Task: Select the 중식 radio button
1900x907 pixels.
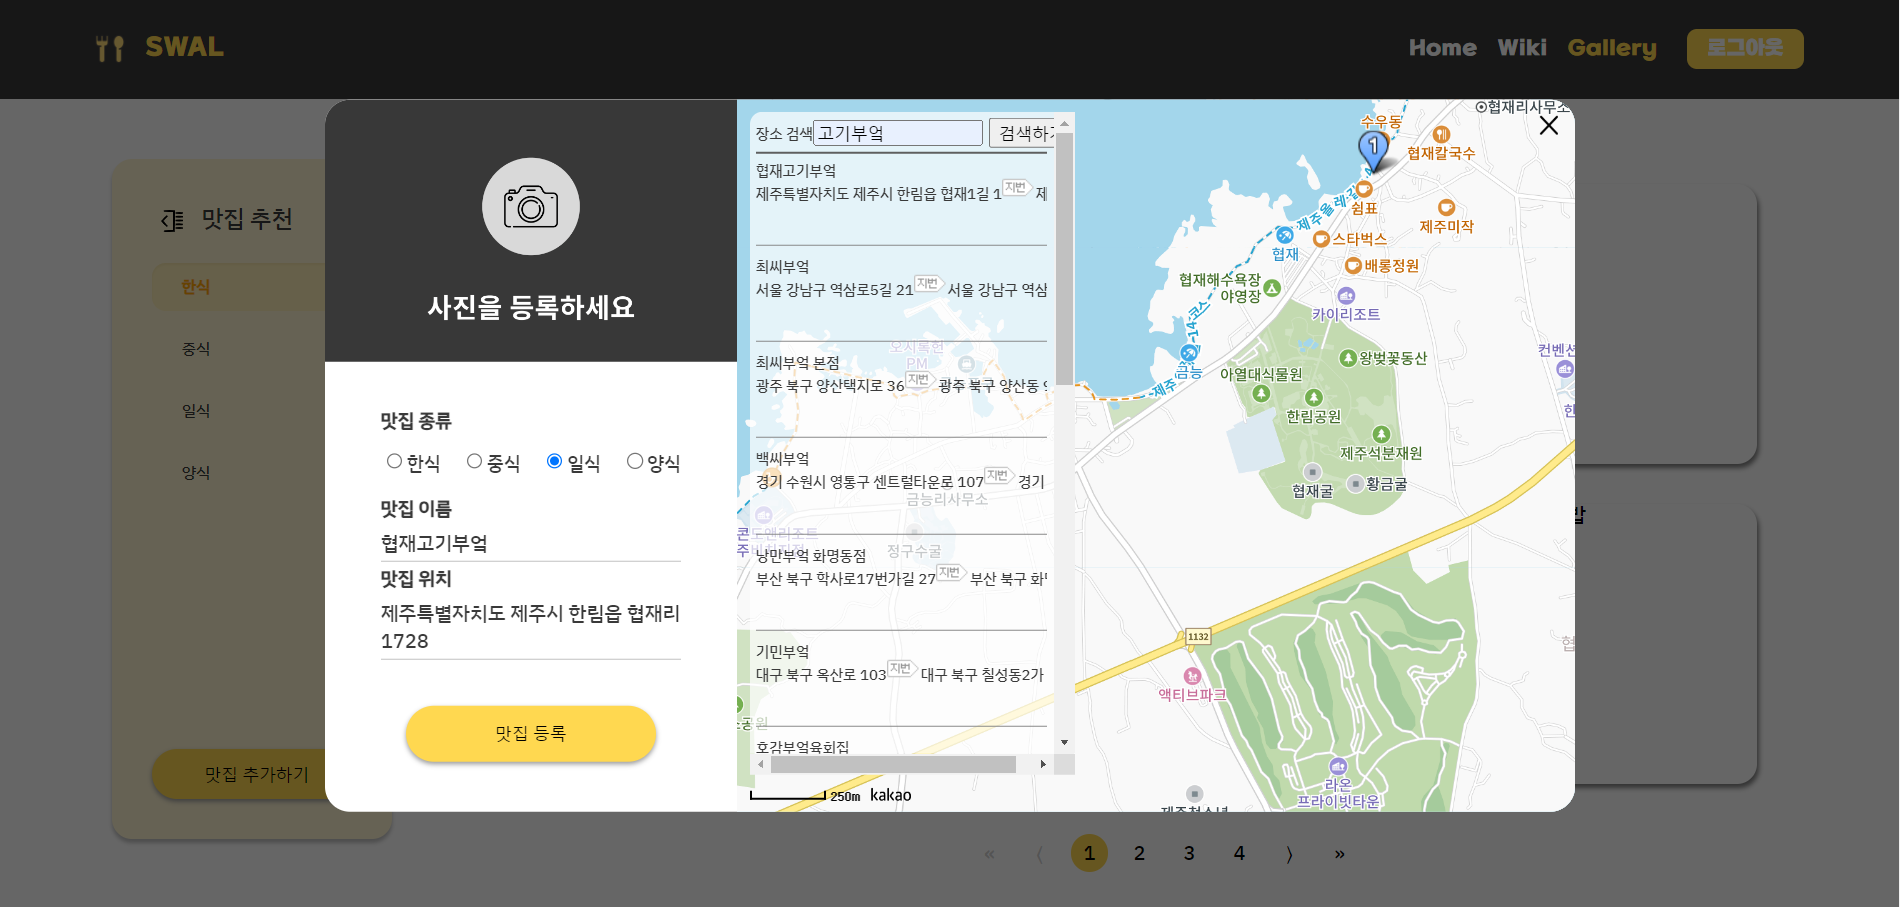Action: 474,460
